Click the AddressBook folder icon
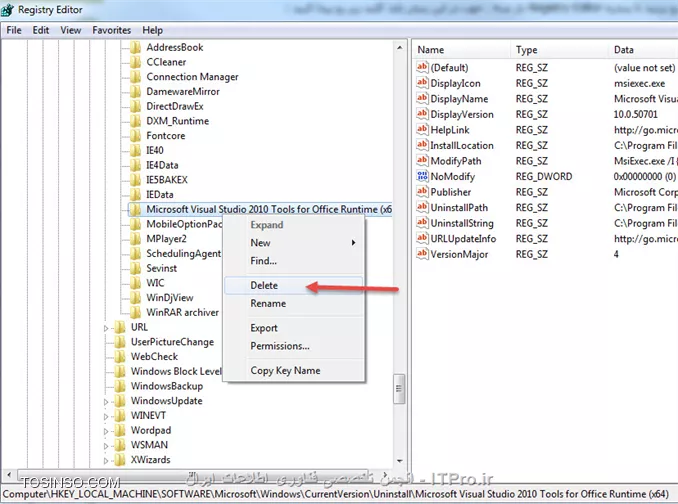Viewport: 678px width, 504px height. (136, 47)
